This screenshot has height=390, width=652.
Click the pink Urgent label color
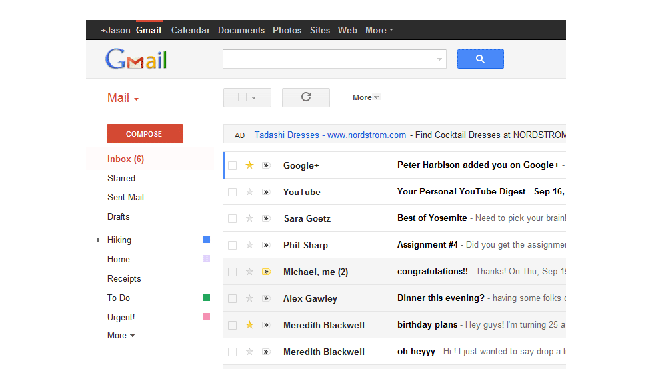coord(206,317)
